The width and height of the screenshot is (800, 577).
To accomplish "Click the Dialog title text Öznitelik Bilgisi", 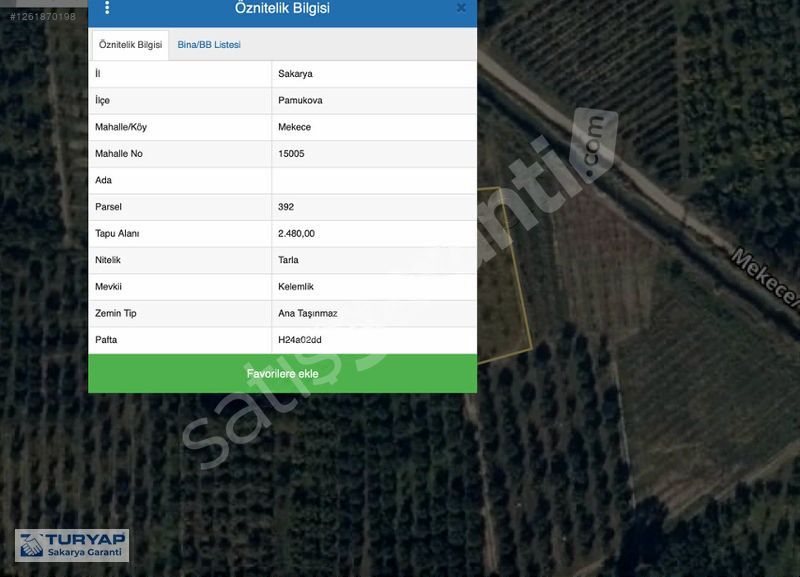I will [282, 8].
